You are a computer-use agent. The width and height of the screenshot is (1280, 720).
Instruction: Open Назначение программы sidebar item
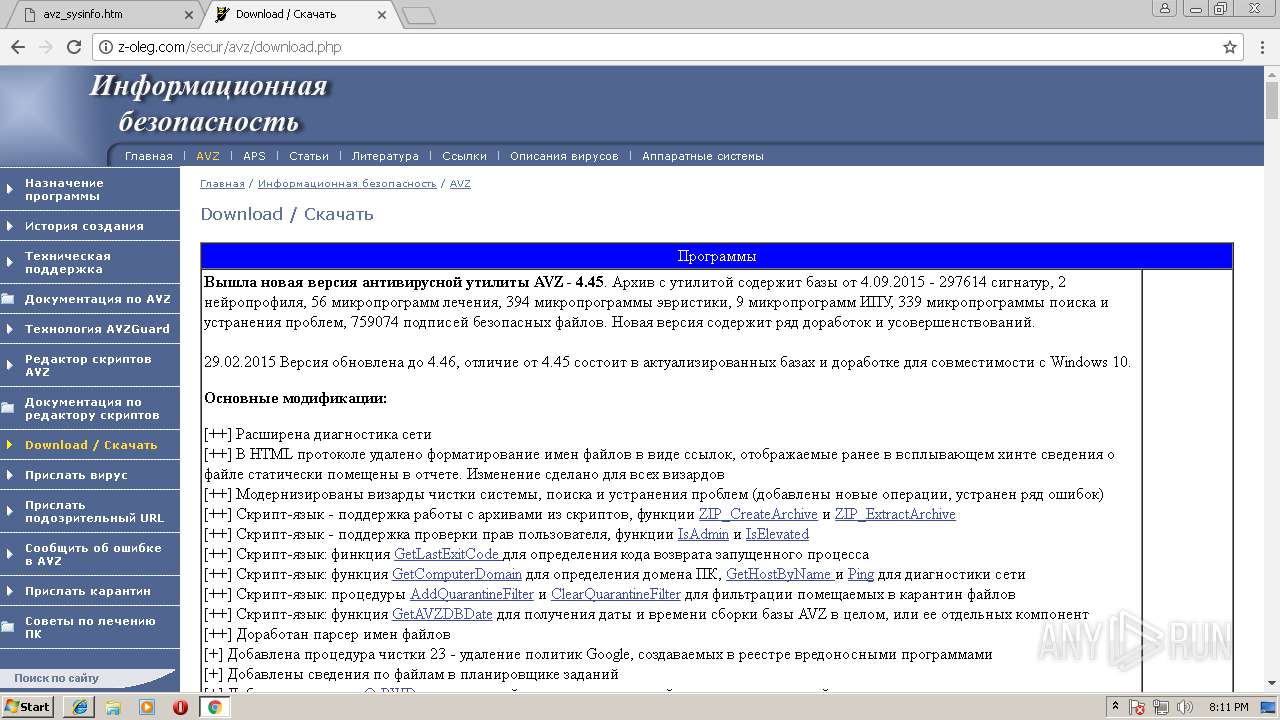pos(90,190)
